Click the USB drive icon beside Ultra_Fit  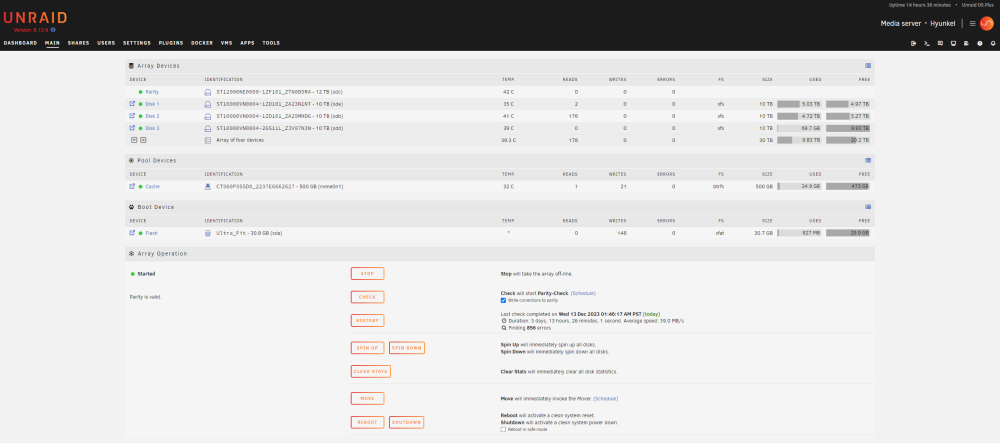tap(207, 233)
